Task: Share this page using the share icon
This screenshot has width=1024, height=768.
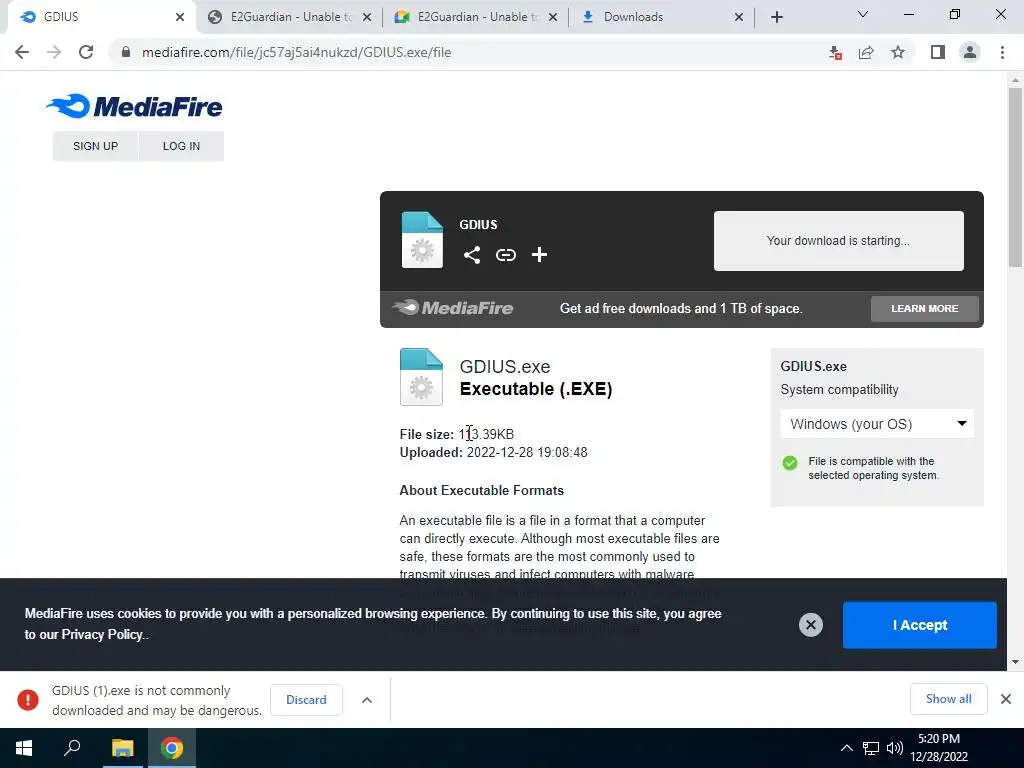Action: coord(866,52)
